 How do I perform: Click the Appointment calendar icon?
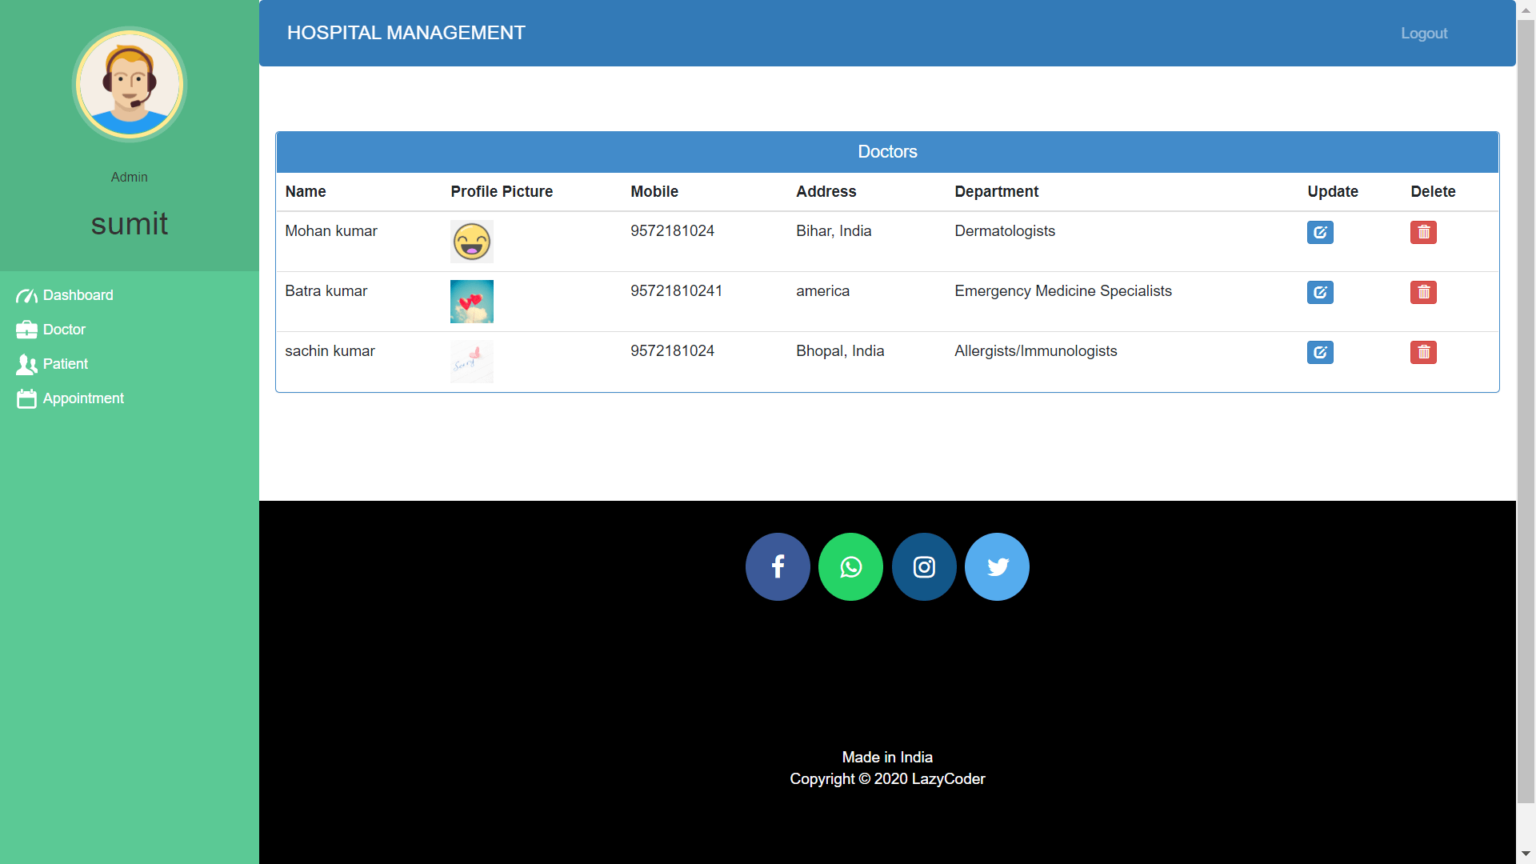pyautogui.click(x=26, y=398)
